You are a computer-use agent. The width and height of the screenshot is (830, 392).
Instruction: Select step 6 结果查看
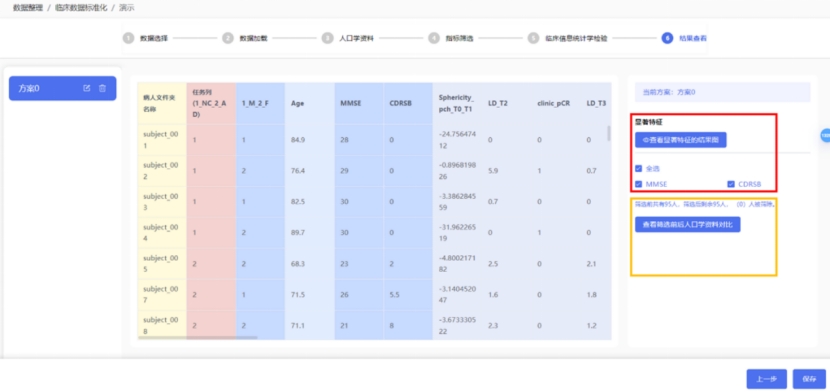[x=684, y=38]
